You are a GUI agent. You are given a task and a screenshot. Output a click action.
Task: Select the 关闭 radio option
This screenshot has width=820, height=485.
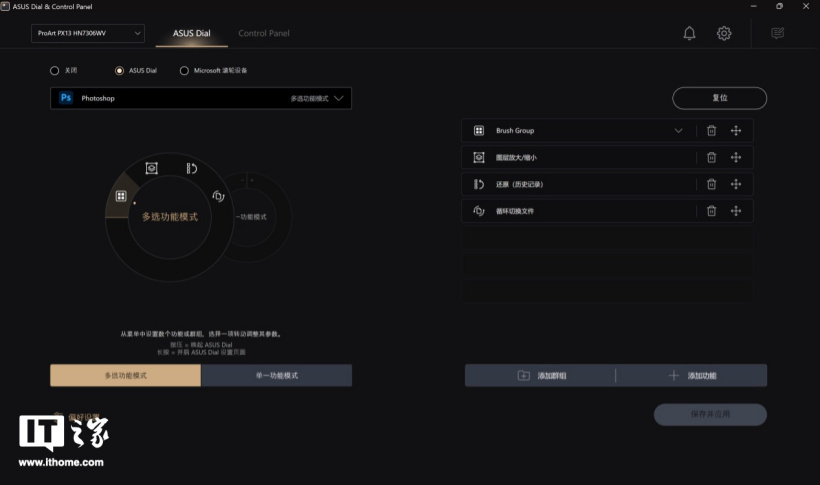tap(55, 71)
